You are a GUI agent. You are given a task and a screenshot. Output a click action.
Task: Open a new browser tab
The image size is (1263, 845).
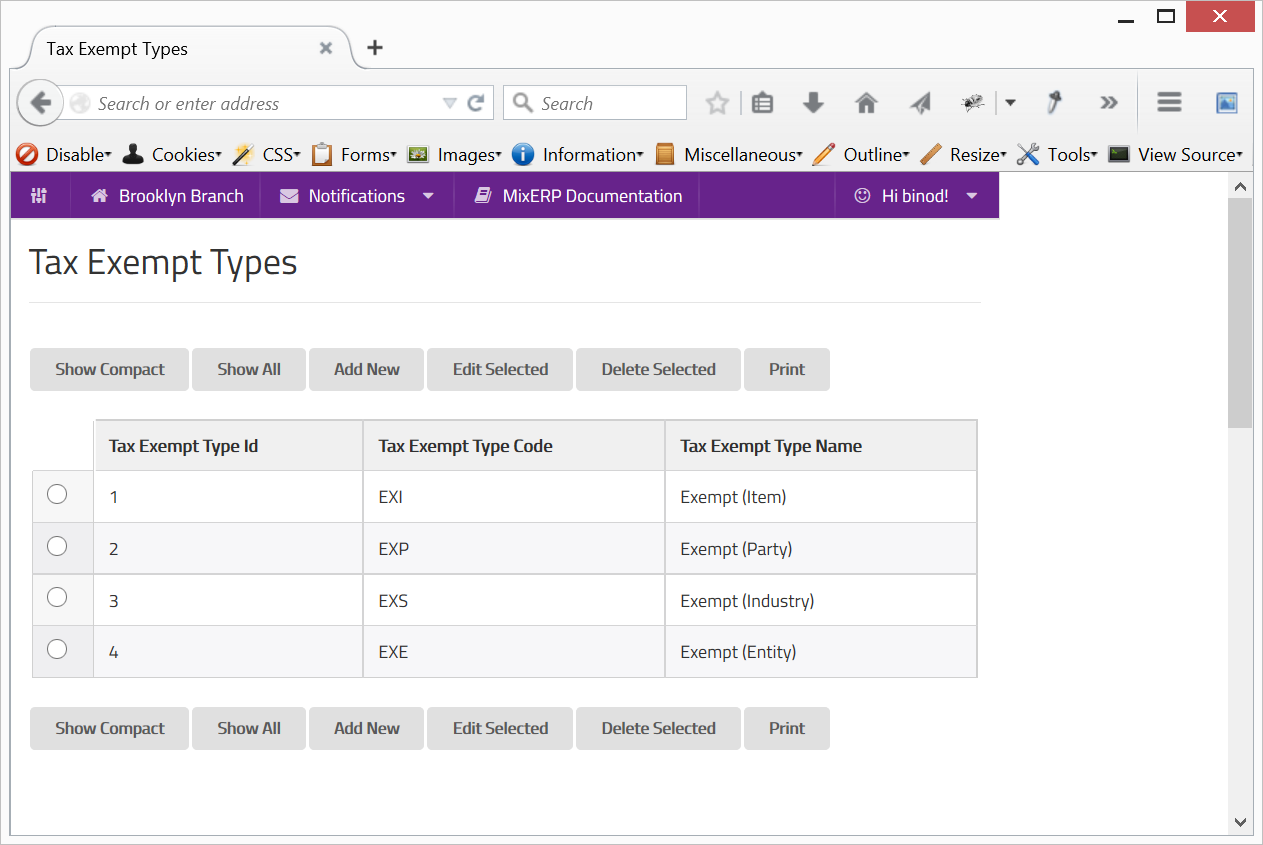pyautogui.click(x=375, y=48)
